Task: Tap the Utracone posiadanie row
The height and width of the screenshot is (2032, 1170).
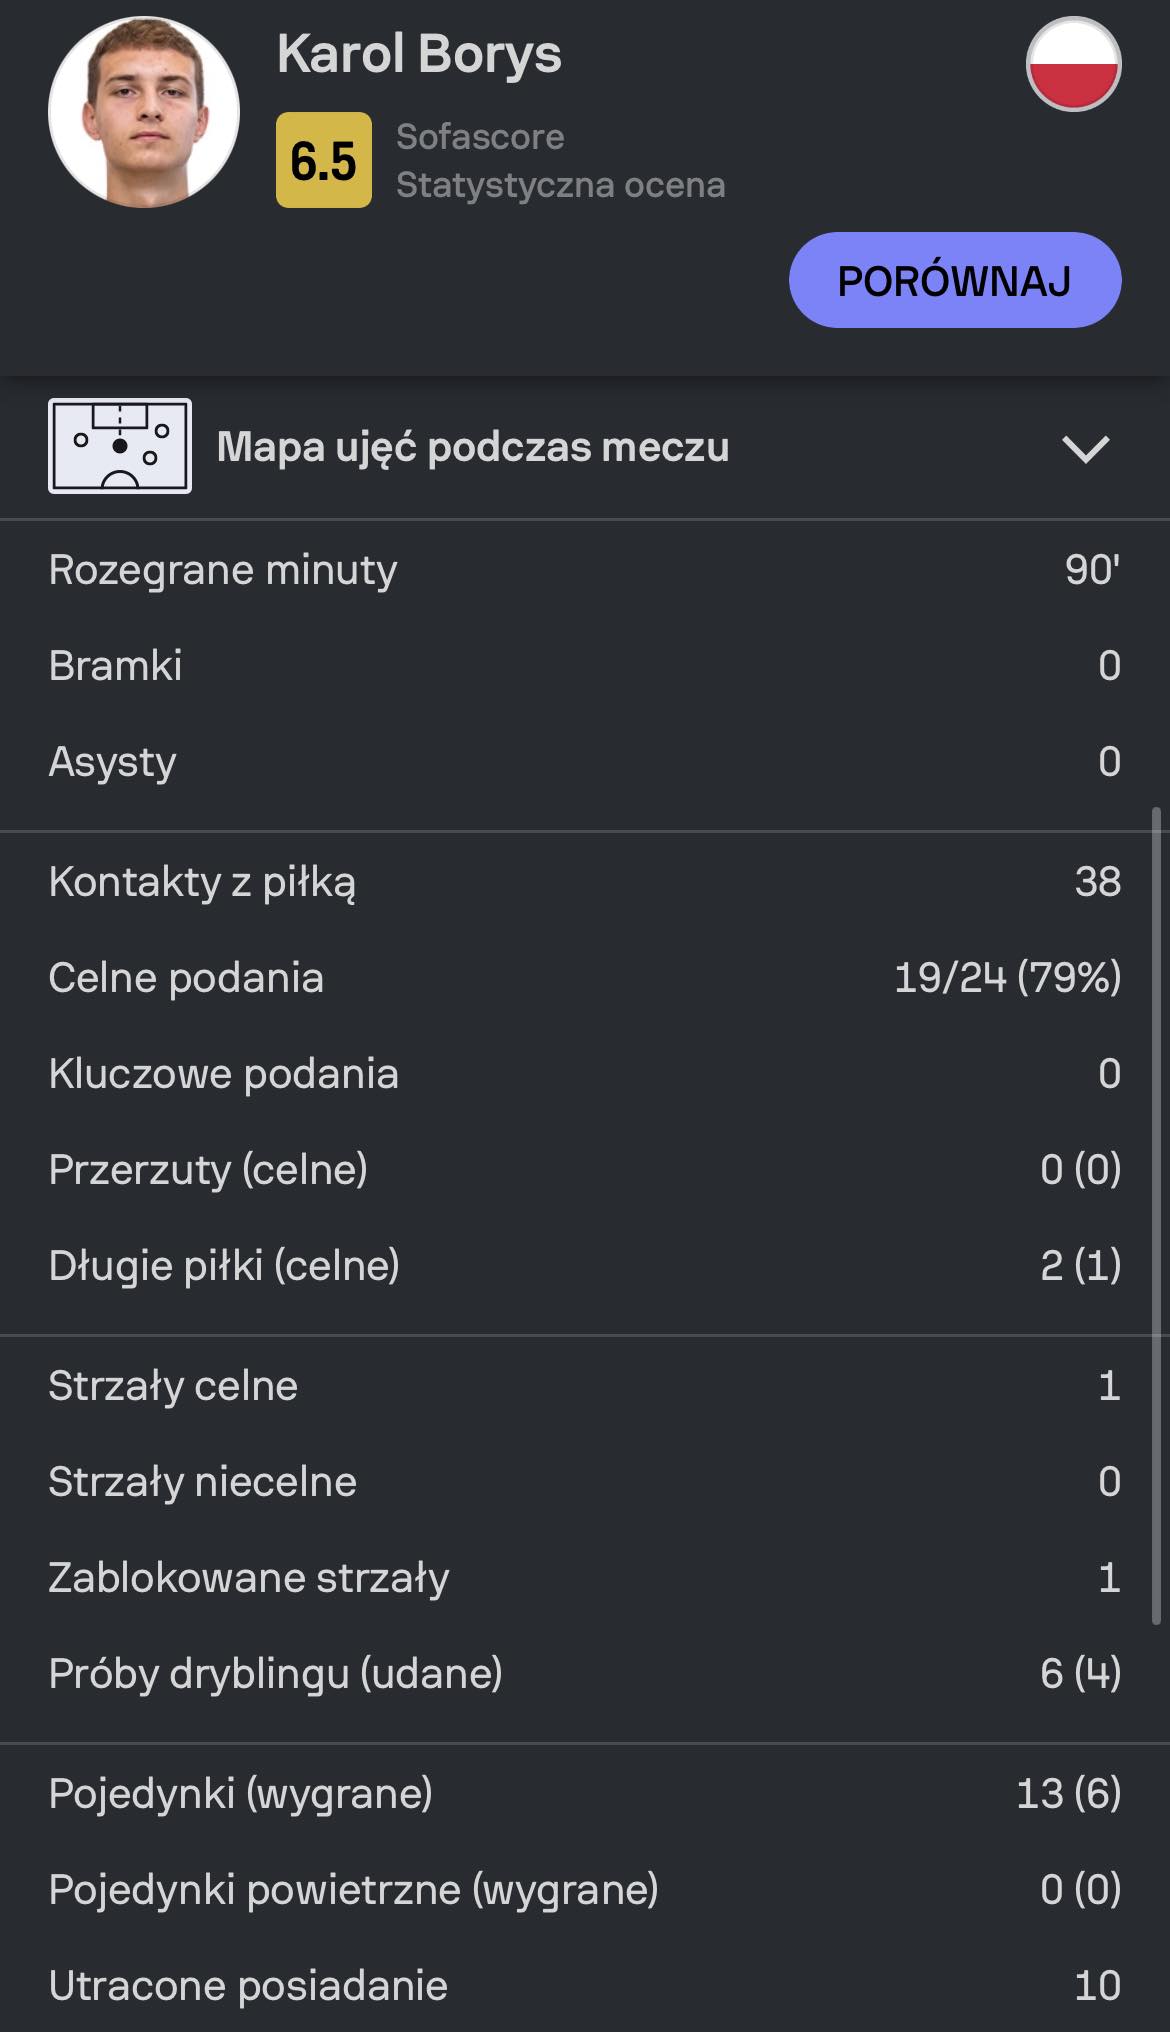Action: 585,1986
